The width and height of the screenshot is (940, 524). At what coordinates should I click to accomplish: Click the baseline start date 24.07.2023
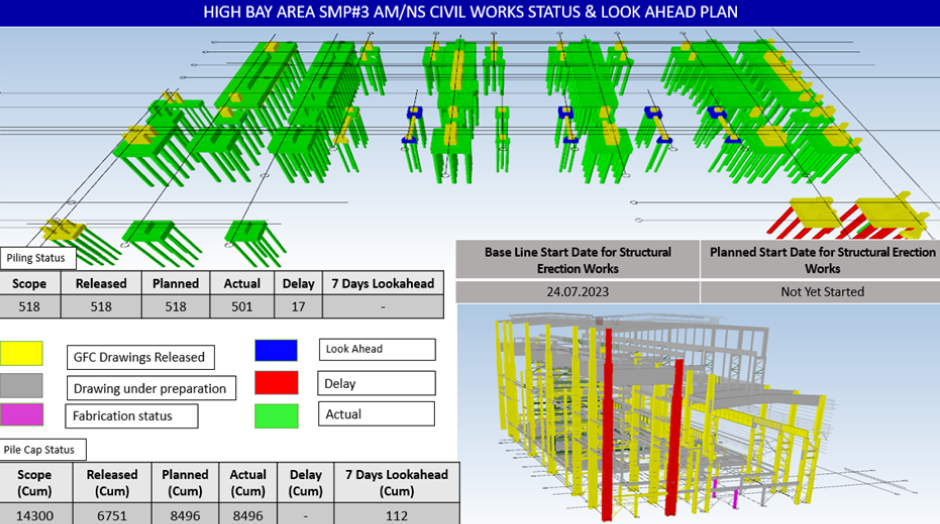point(577,292)
